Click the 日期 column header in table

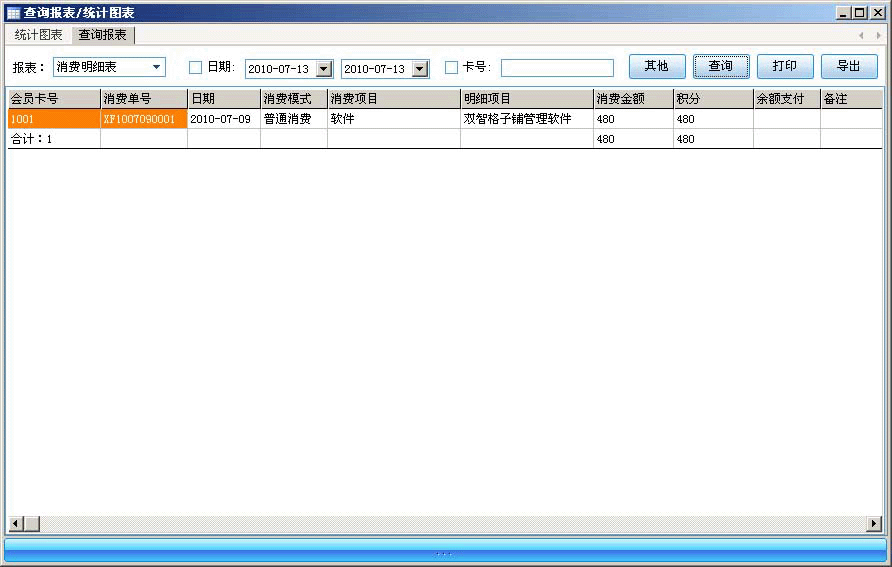point(224,99)
